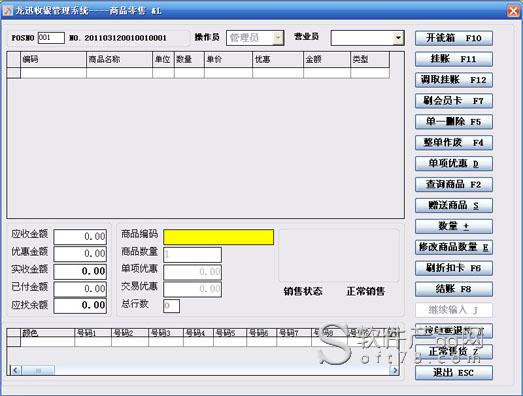Click the POSNO input box
Image resolution: width=523 pixels, height=396 pixels.
click(x=51, y=38)
